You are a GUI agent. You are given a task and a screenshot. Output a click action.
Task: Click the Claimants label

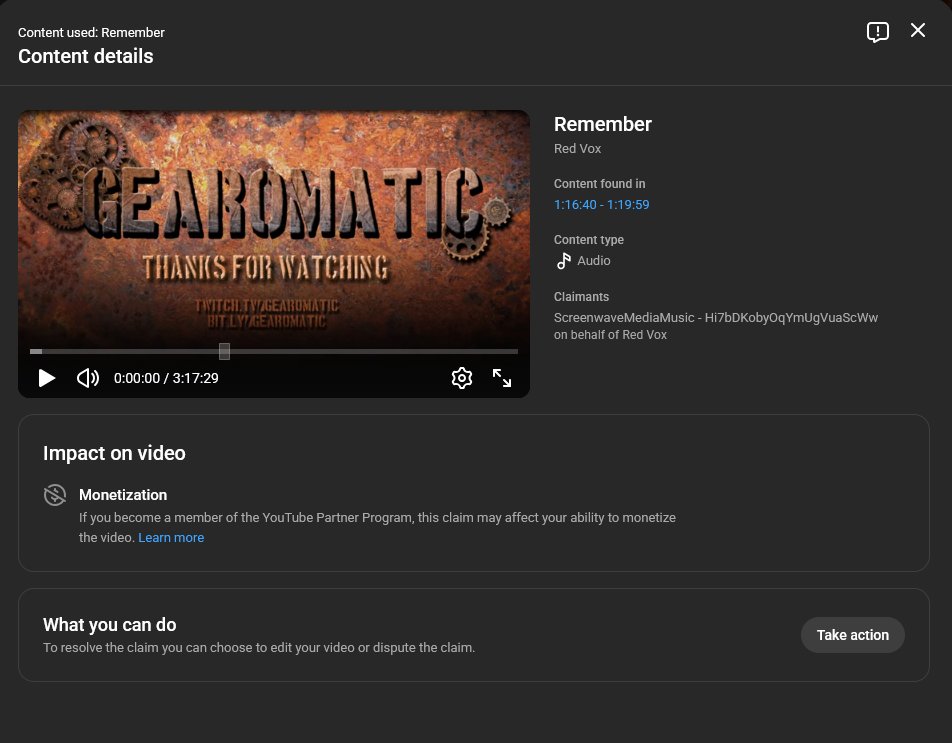581,297
